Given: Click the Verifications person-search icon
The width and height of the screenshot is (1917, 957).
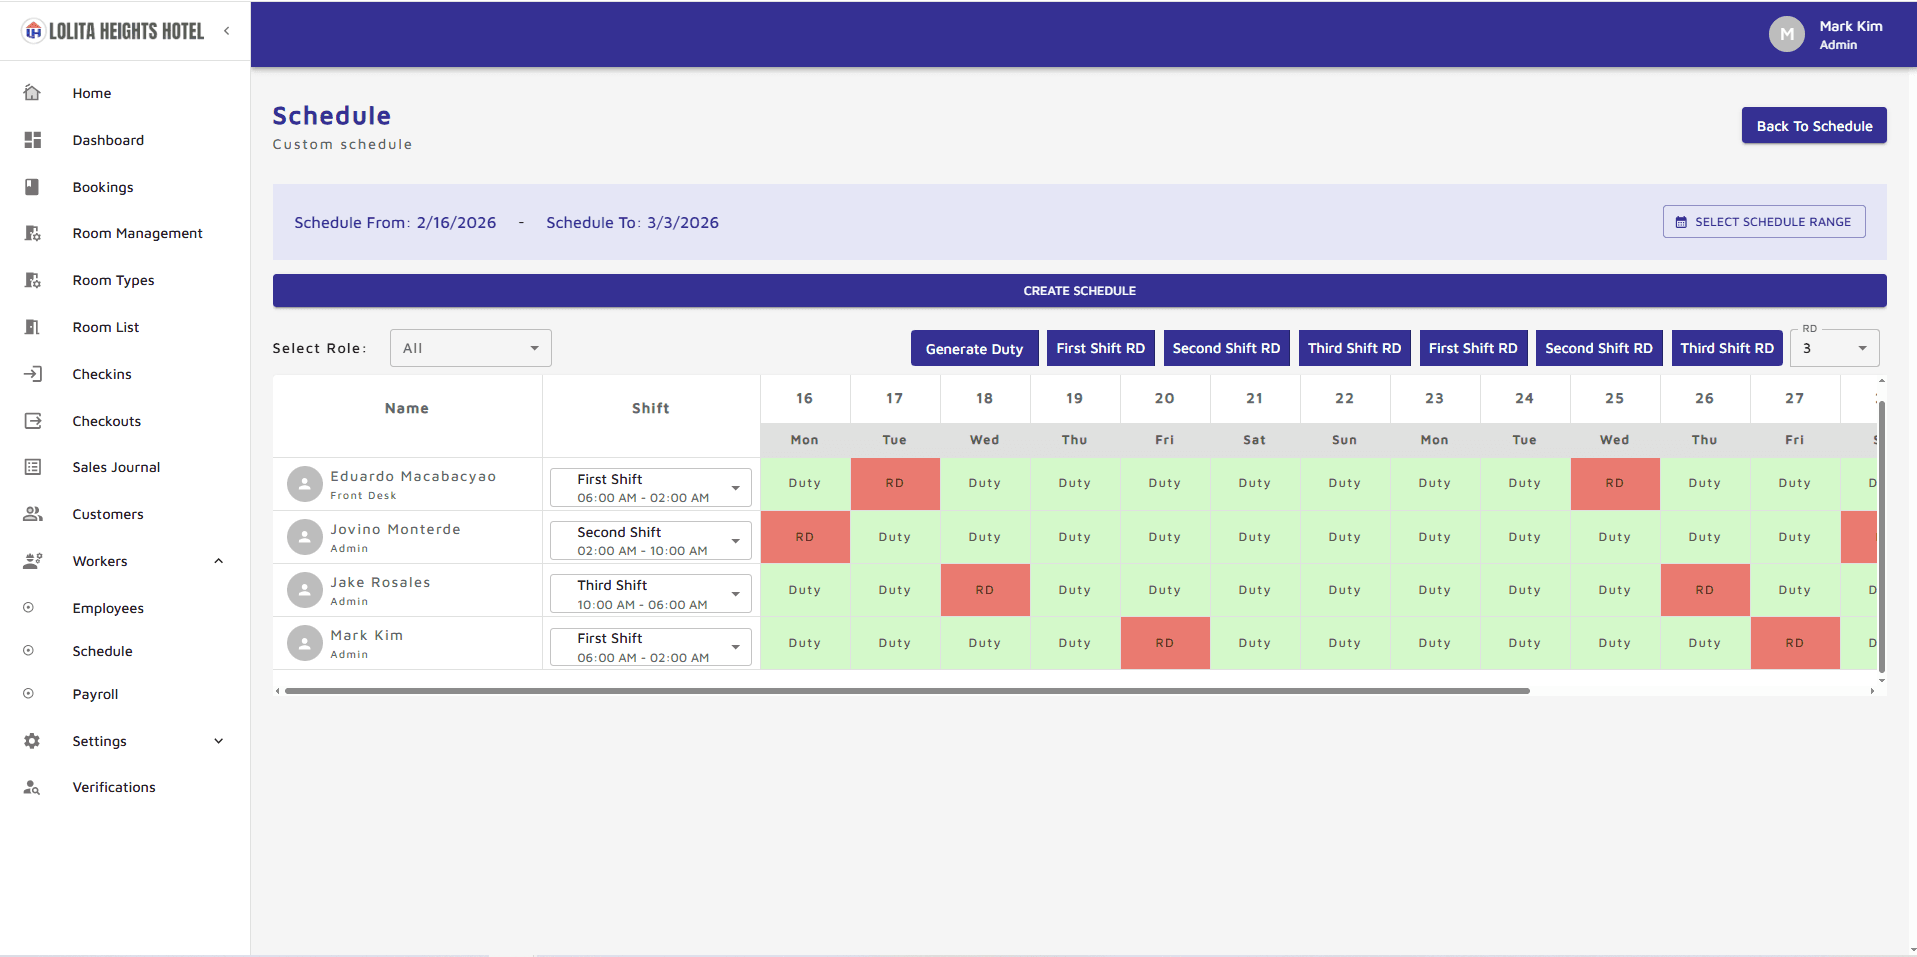Looking at the screenshot, I should click(32, 787).
